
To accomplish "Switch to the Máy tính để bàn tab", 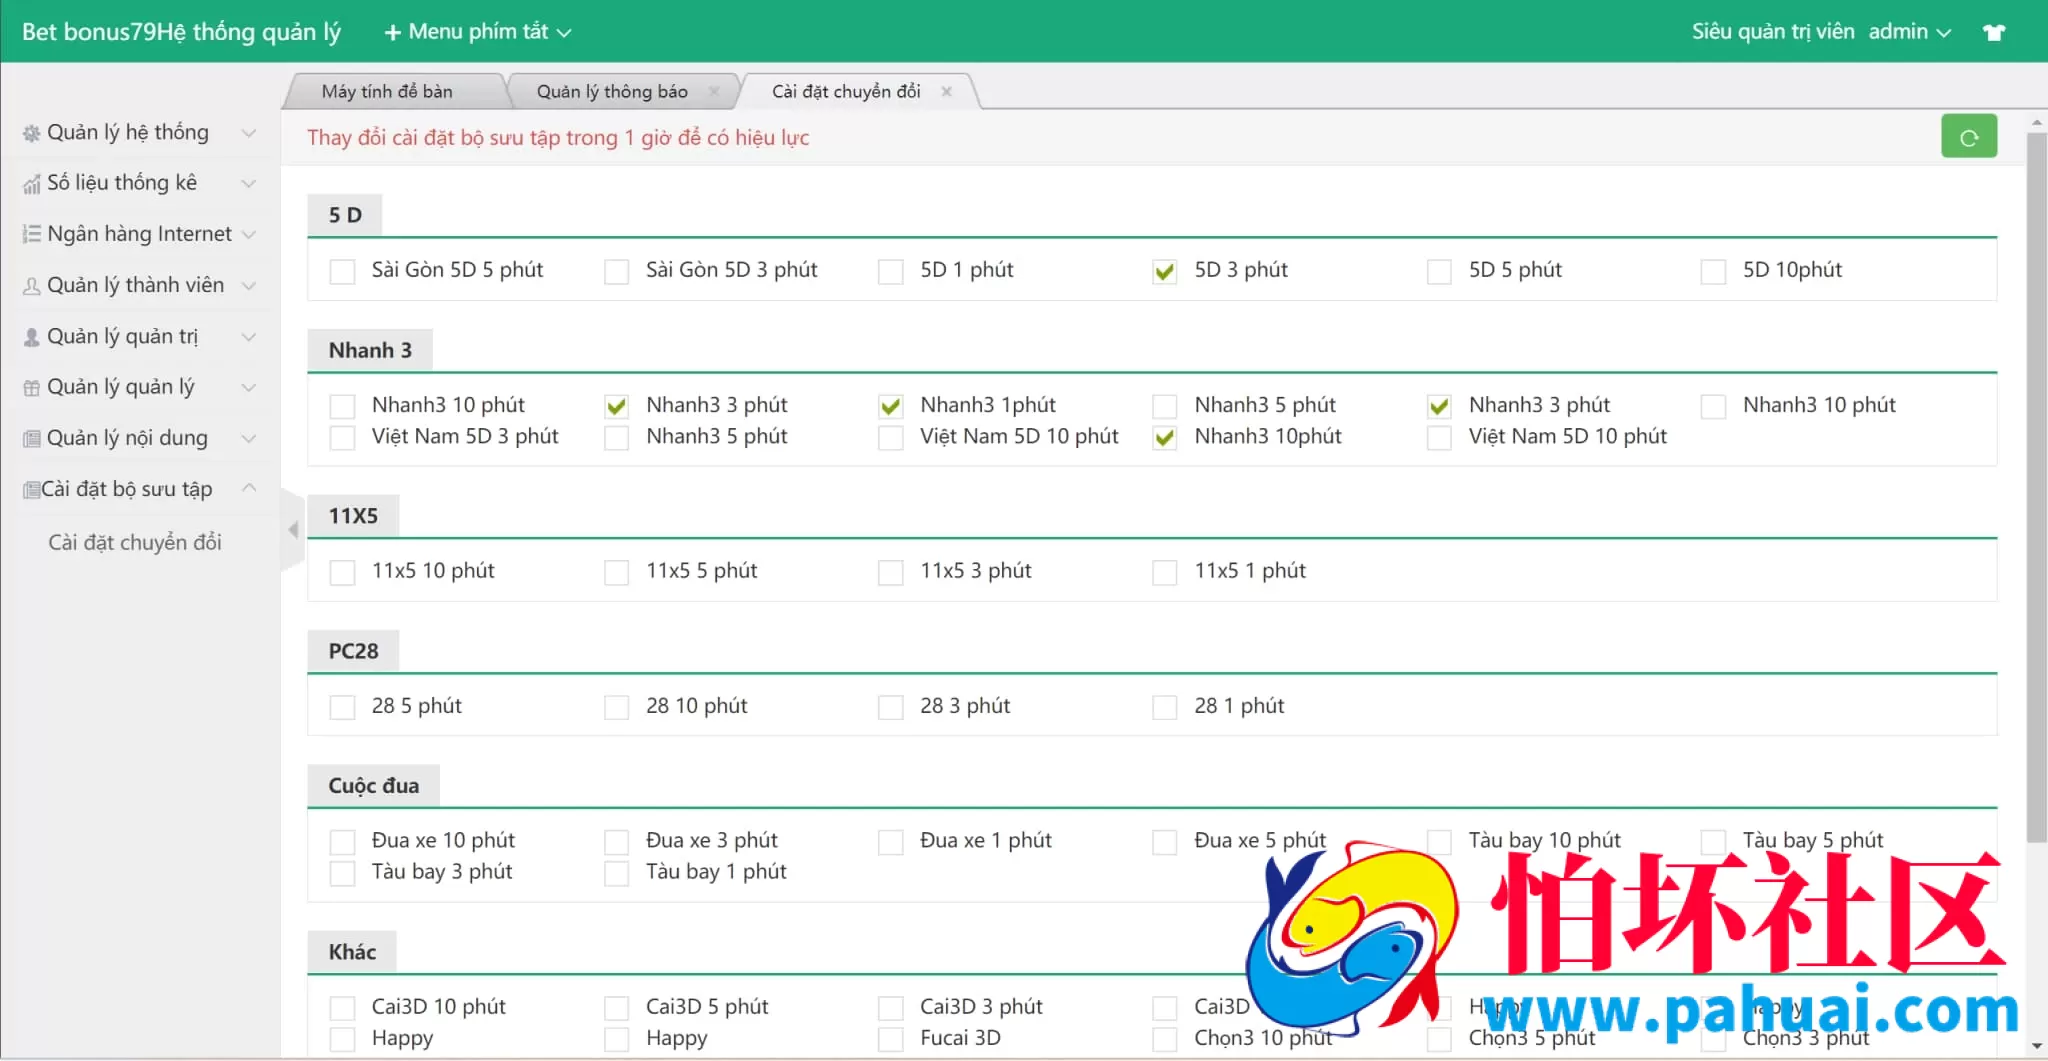I will tap(387, 92).
